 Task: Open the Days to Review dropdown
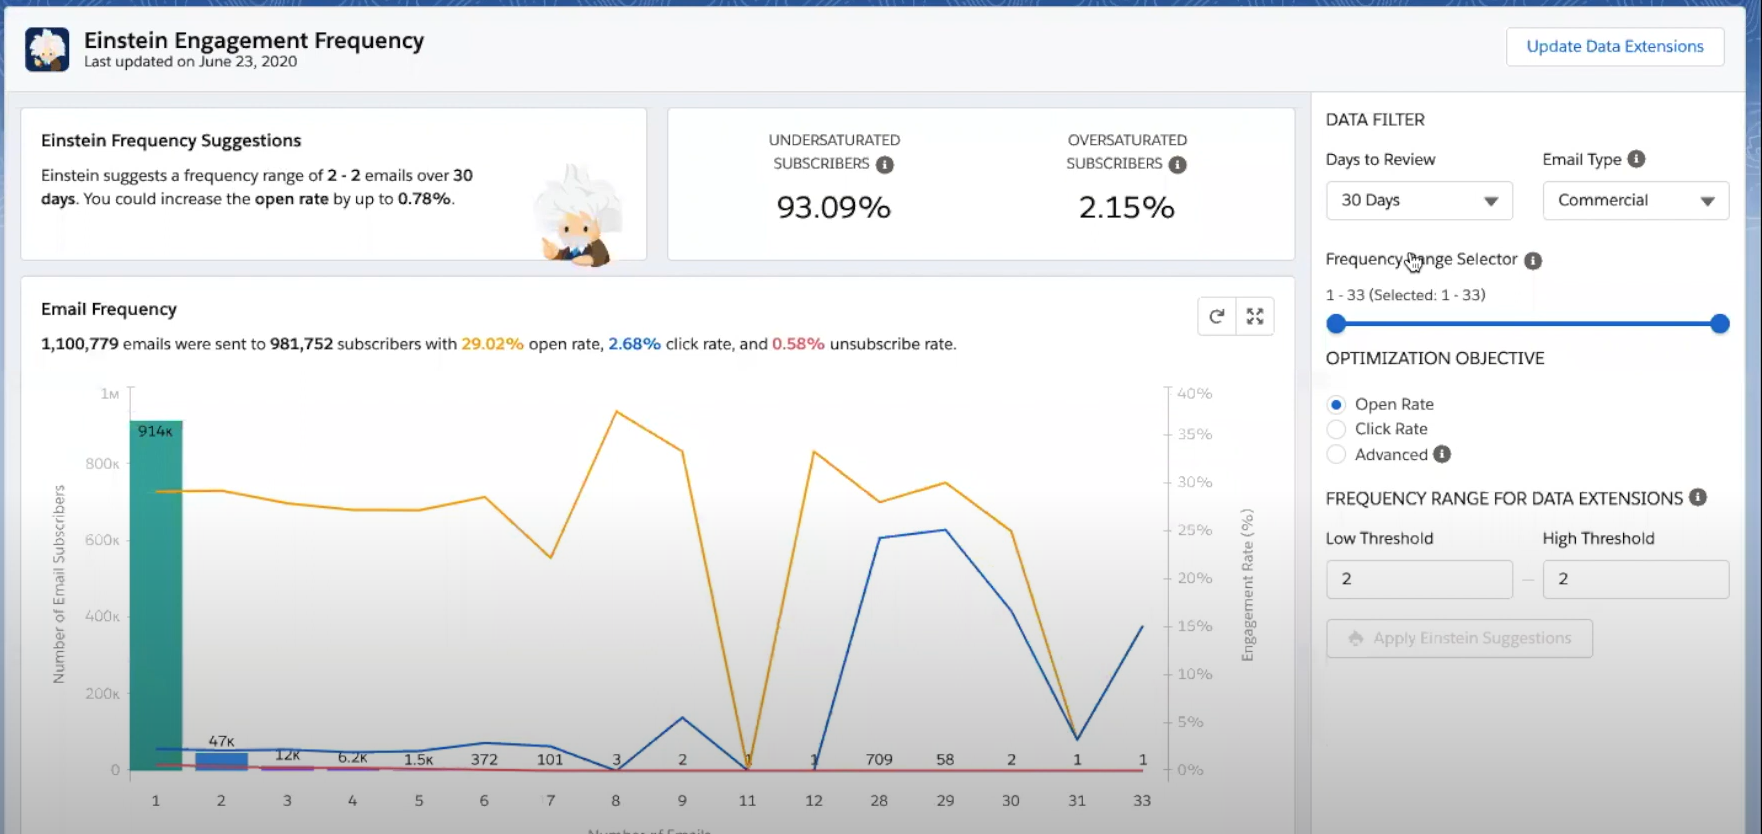(x=1418, y=201)
